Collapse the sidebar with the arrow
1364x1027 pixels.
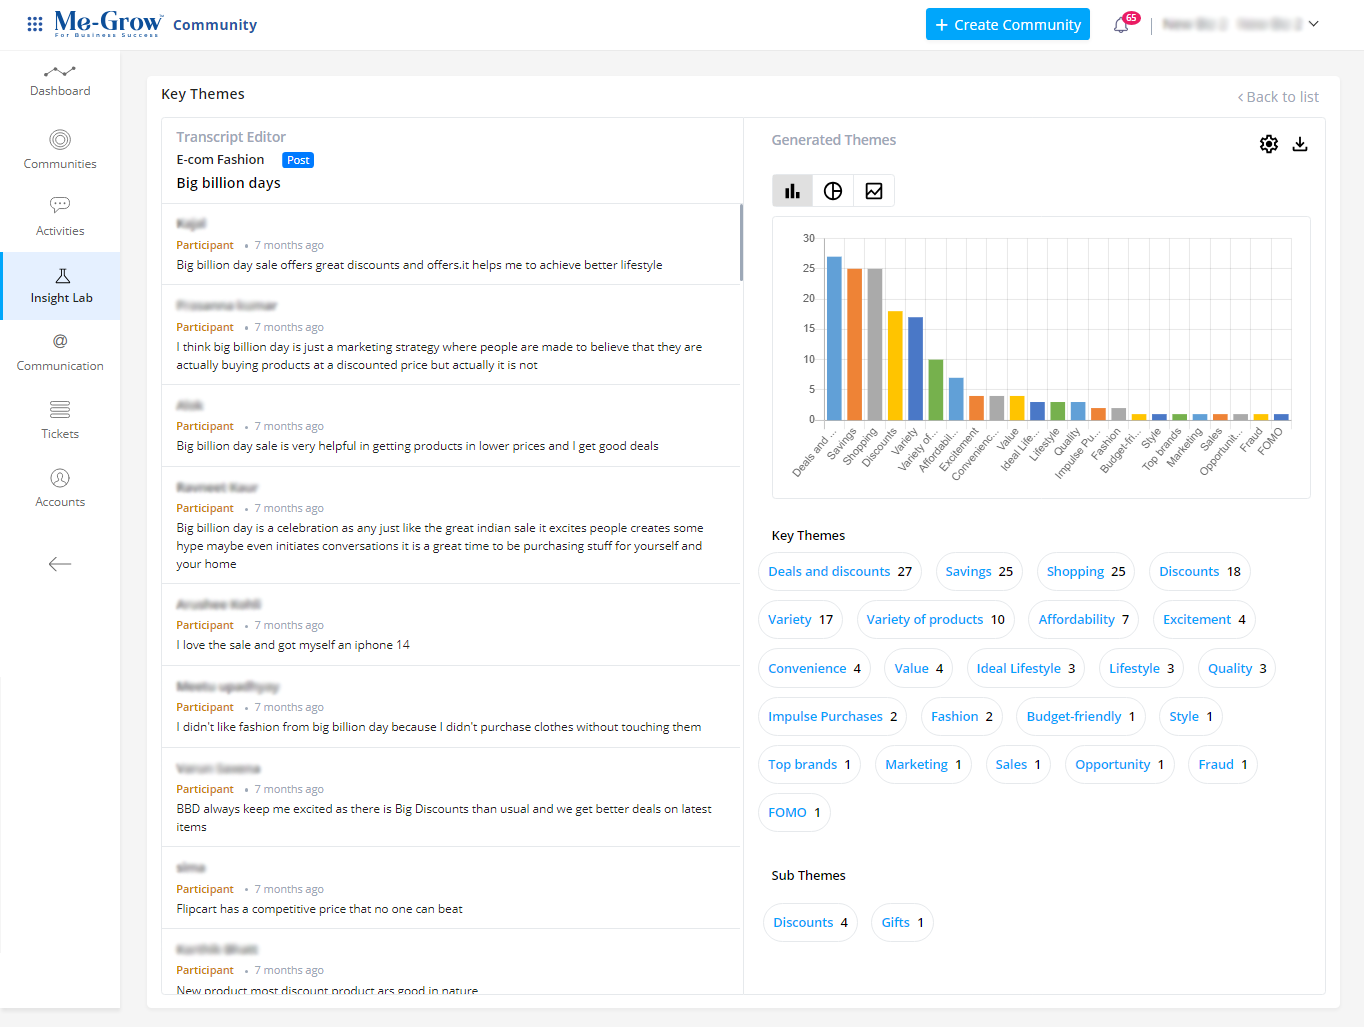pyautogui.click(x=59, y=564)
